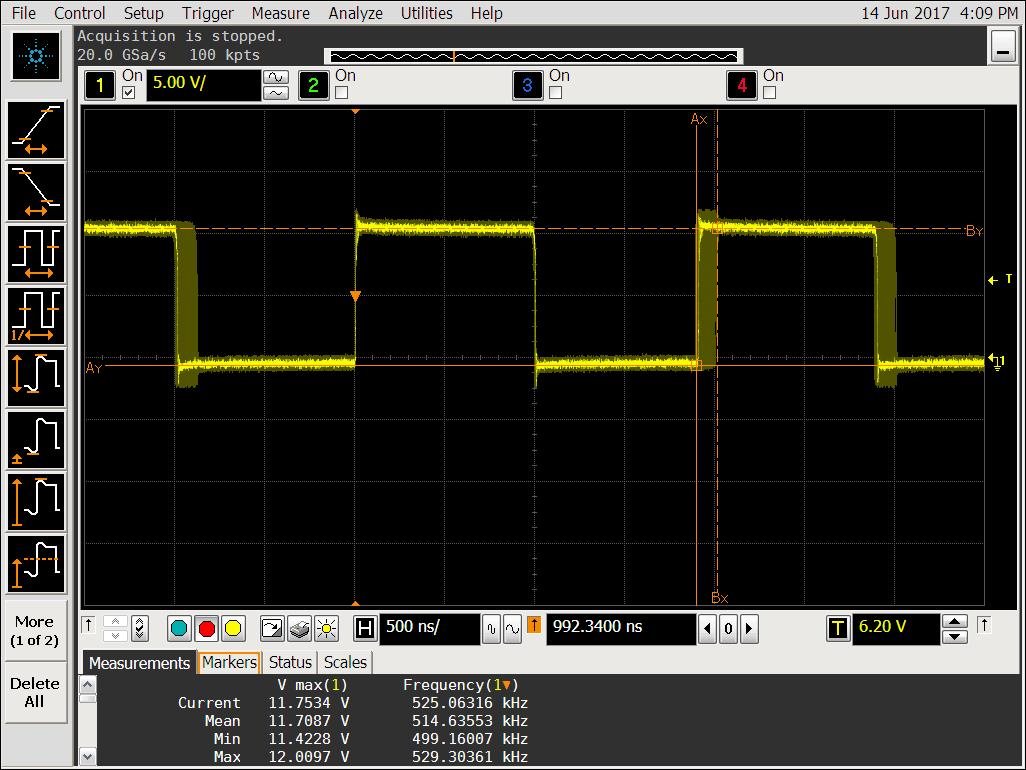Click channel 4 number button

point(742,85)
